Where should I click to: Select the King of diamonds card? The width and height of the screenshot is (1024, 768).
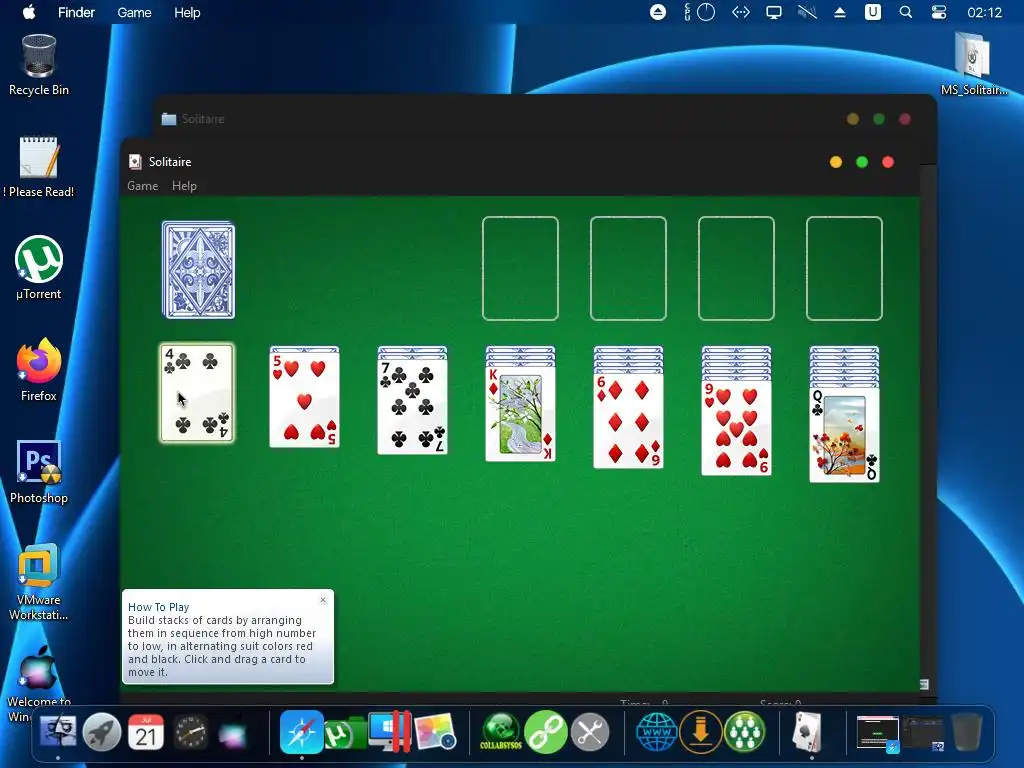[x=520, y=413]
